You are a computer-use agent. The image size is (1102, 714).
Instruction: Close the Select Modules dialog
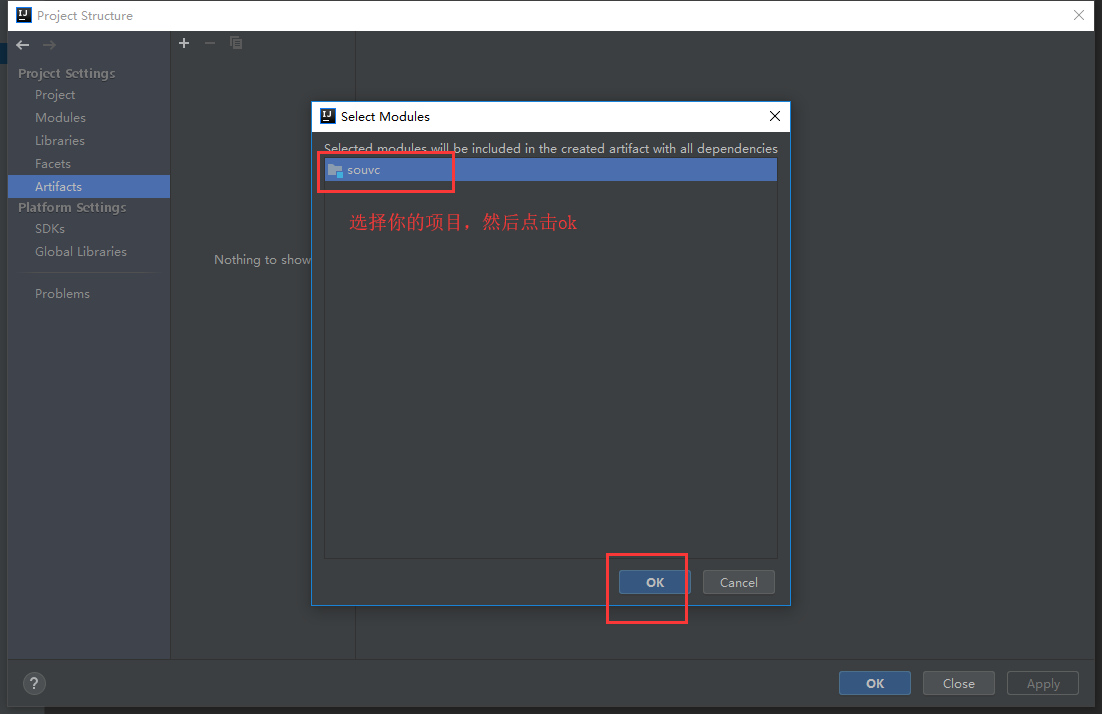coord(774,116)
